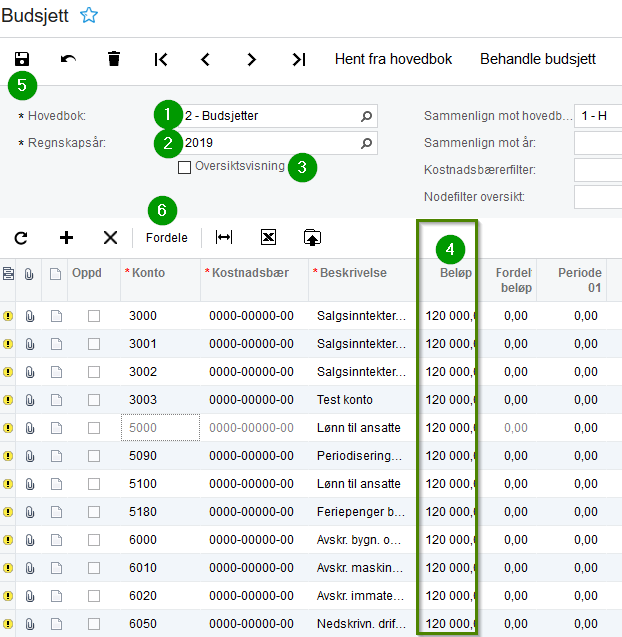Export grid to Excel icon
Screen dimensions: 622x637
(x=268, y=237)
